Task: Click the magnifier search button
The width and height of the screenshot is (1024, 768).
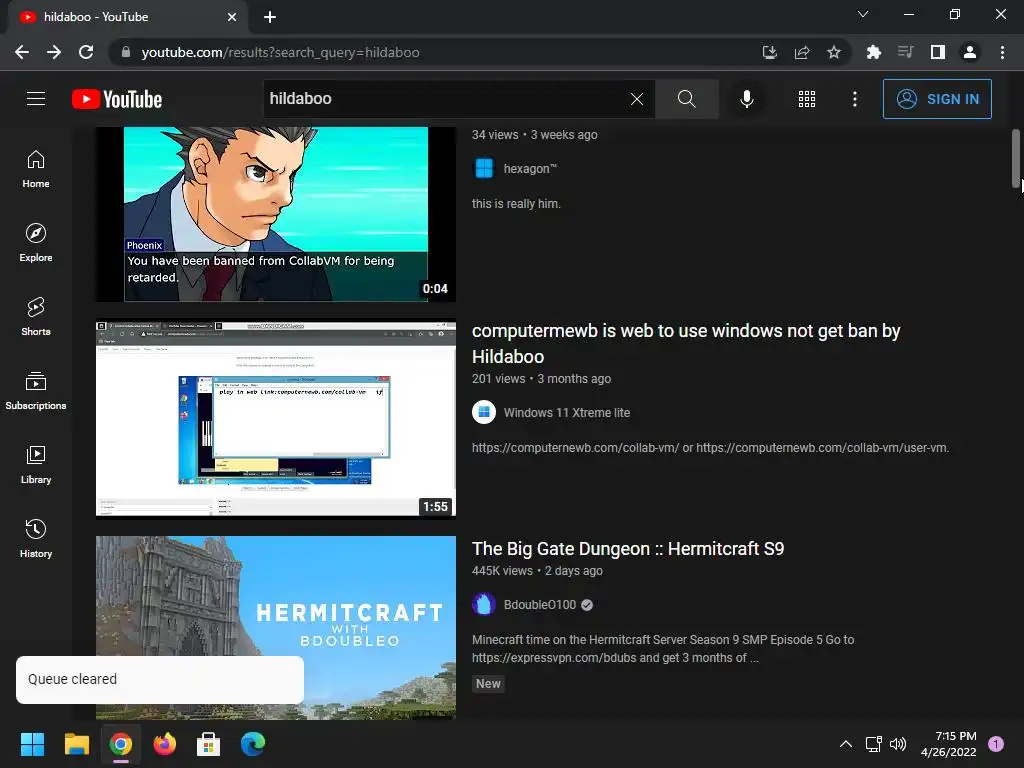Action: click(686, 99)
